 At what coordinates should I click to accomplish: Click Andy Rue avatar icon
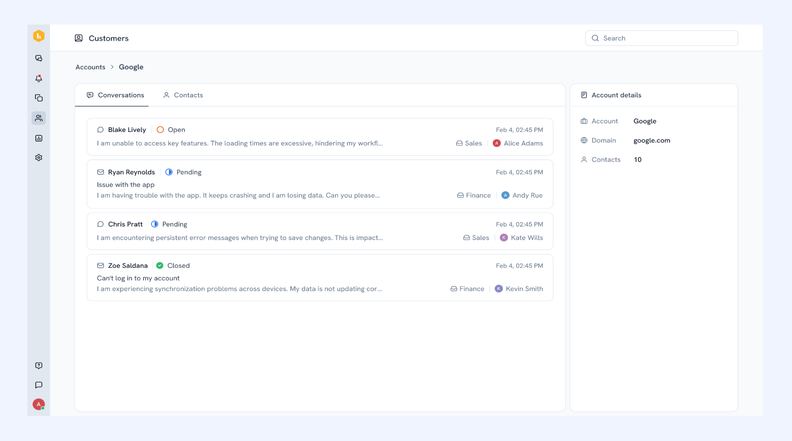coord(505,195)
